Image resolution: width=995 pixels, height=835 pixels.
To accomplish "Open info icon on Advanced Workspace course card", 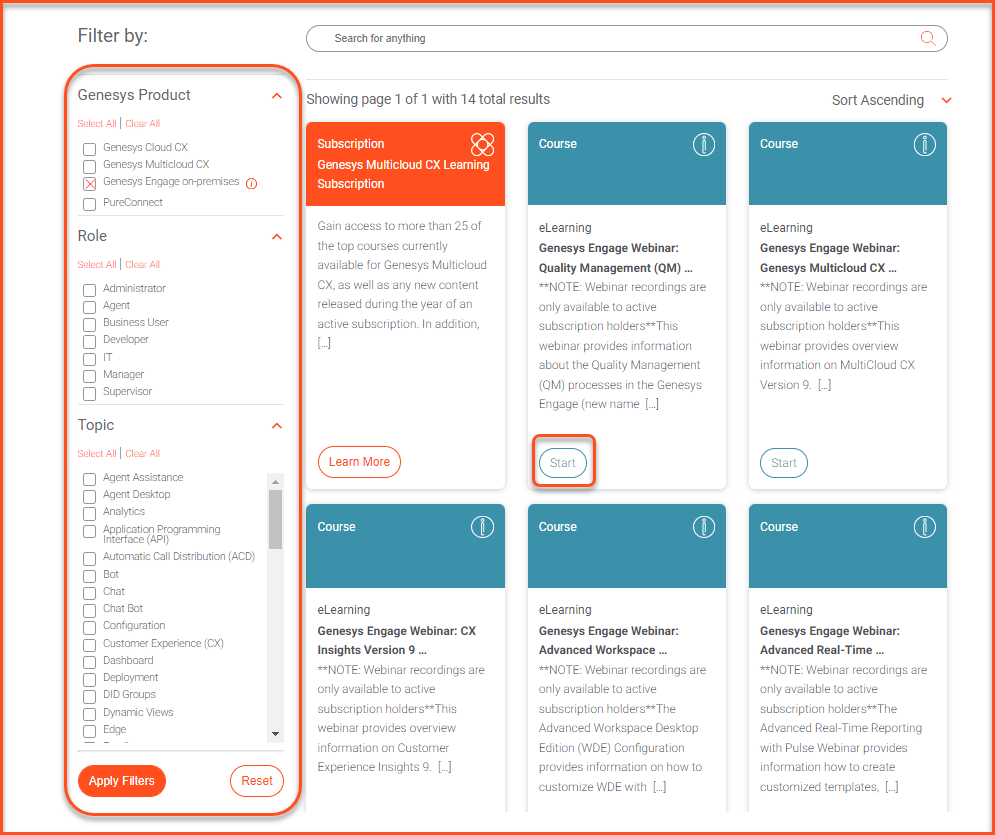I will (x=703, y=527).
